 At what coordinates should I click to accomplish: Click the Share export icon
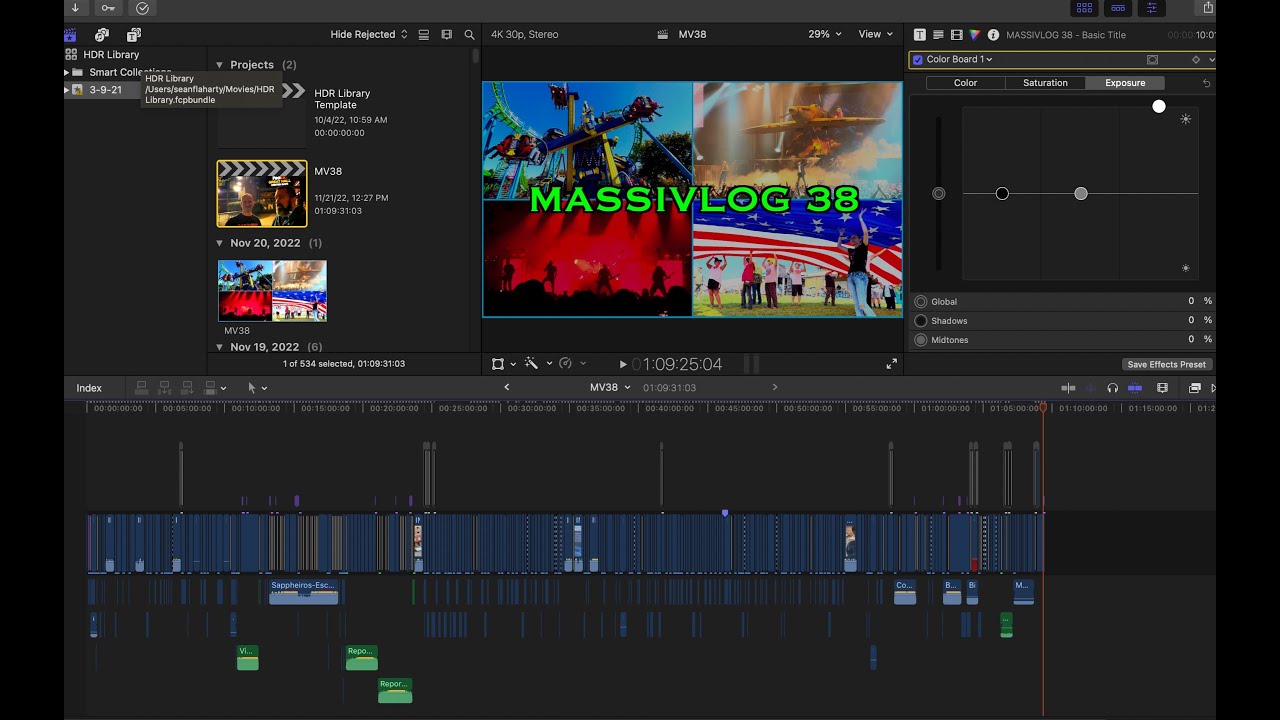1208,8
